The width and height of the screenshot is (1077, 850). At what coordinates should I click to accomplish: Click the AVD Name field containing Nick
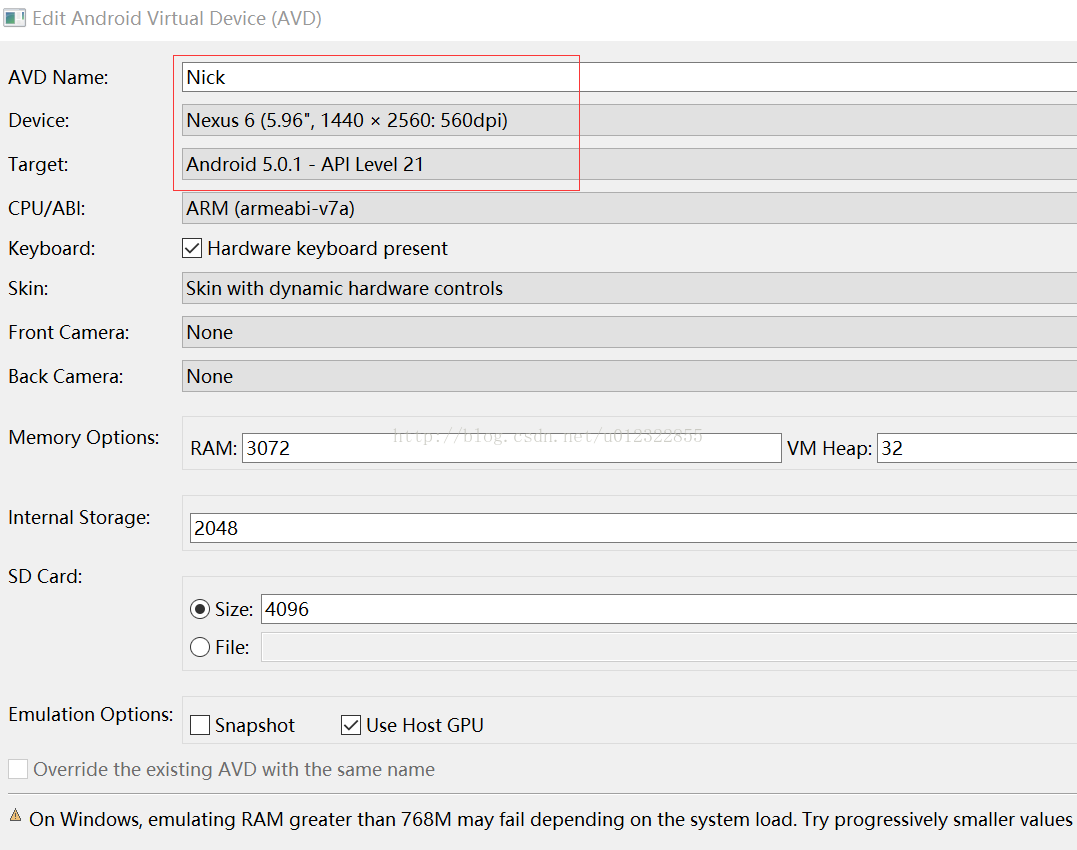point(629,77)
